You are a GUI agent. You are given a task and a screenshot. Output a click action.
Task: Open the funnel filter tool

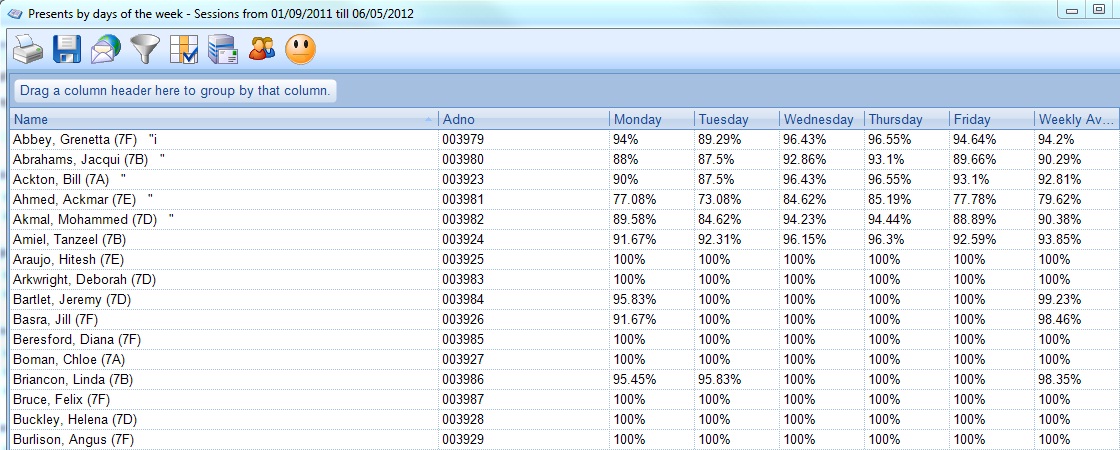[x=146, y=50]
